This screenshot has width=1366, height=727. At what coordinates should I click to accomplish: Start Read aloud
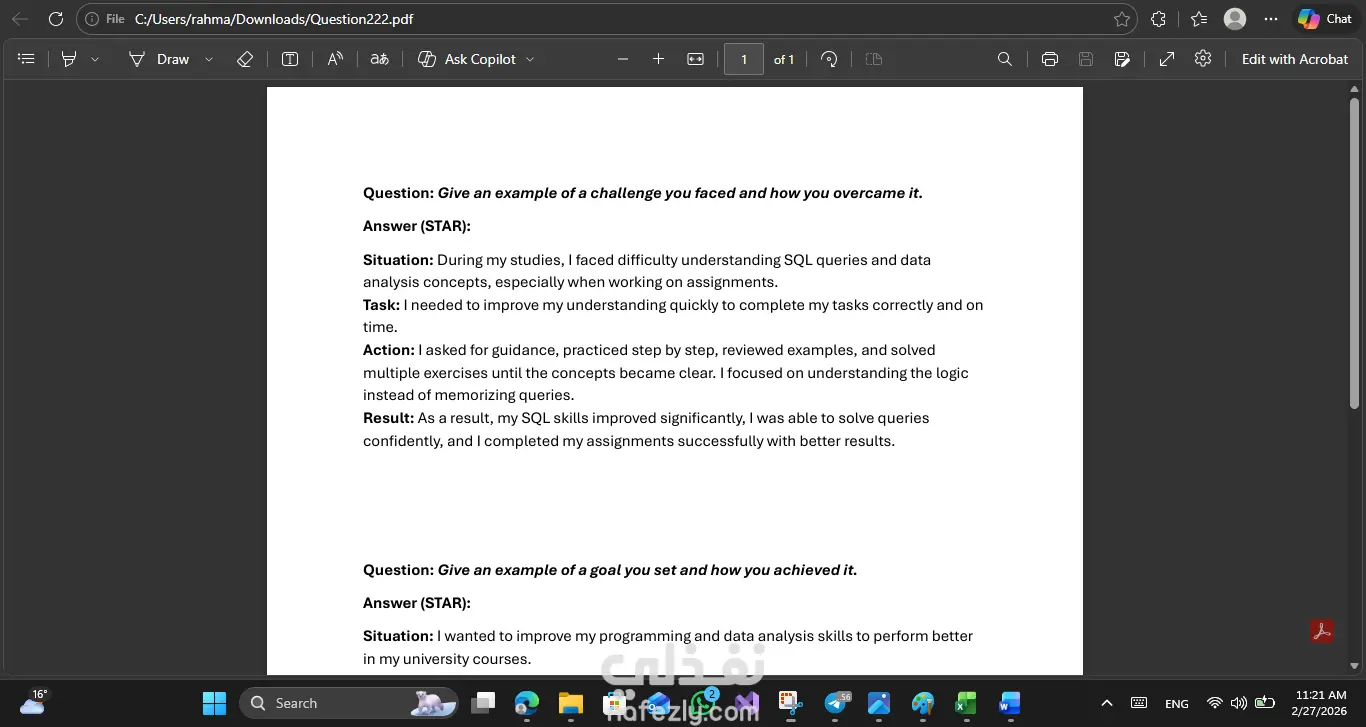(x=335, y=59)
